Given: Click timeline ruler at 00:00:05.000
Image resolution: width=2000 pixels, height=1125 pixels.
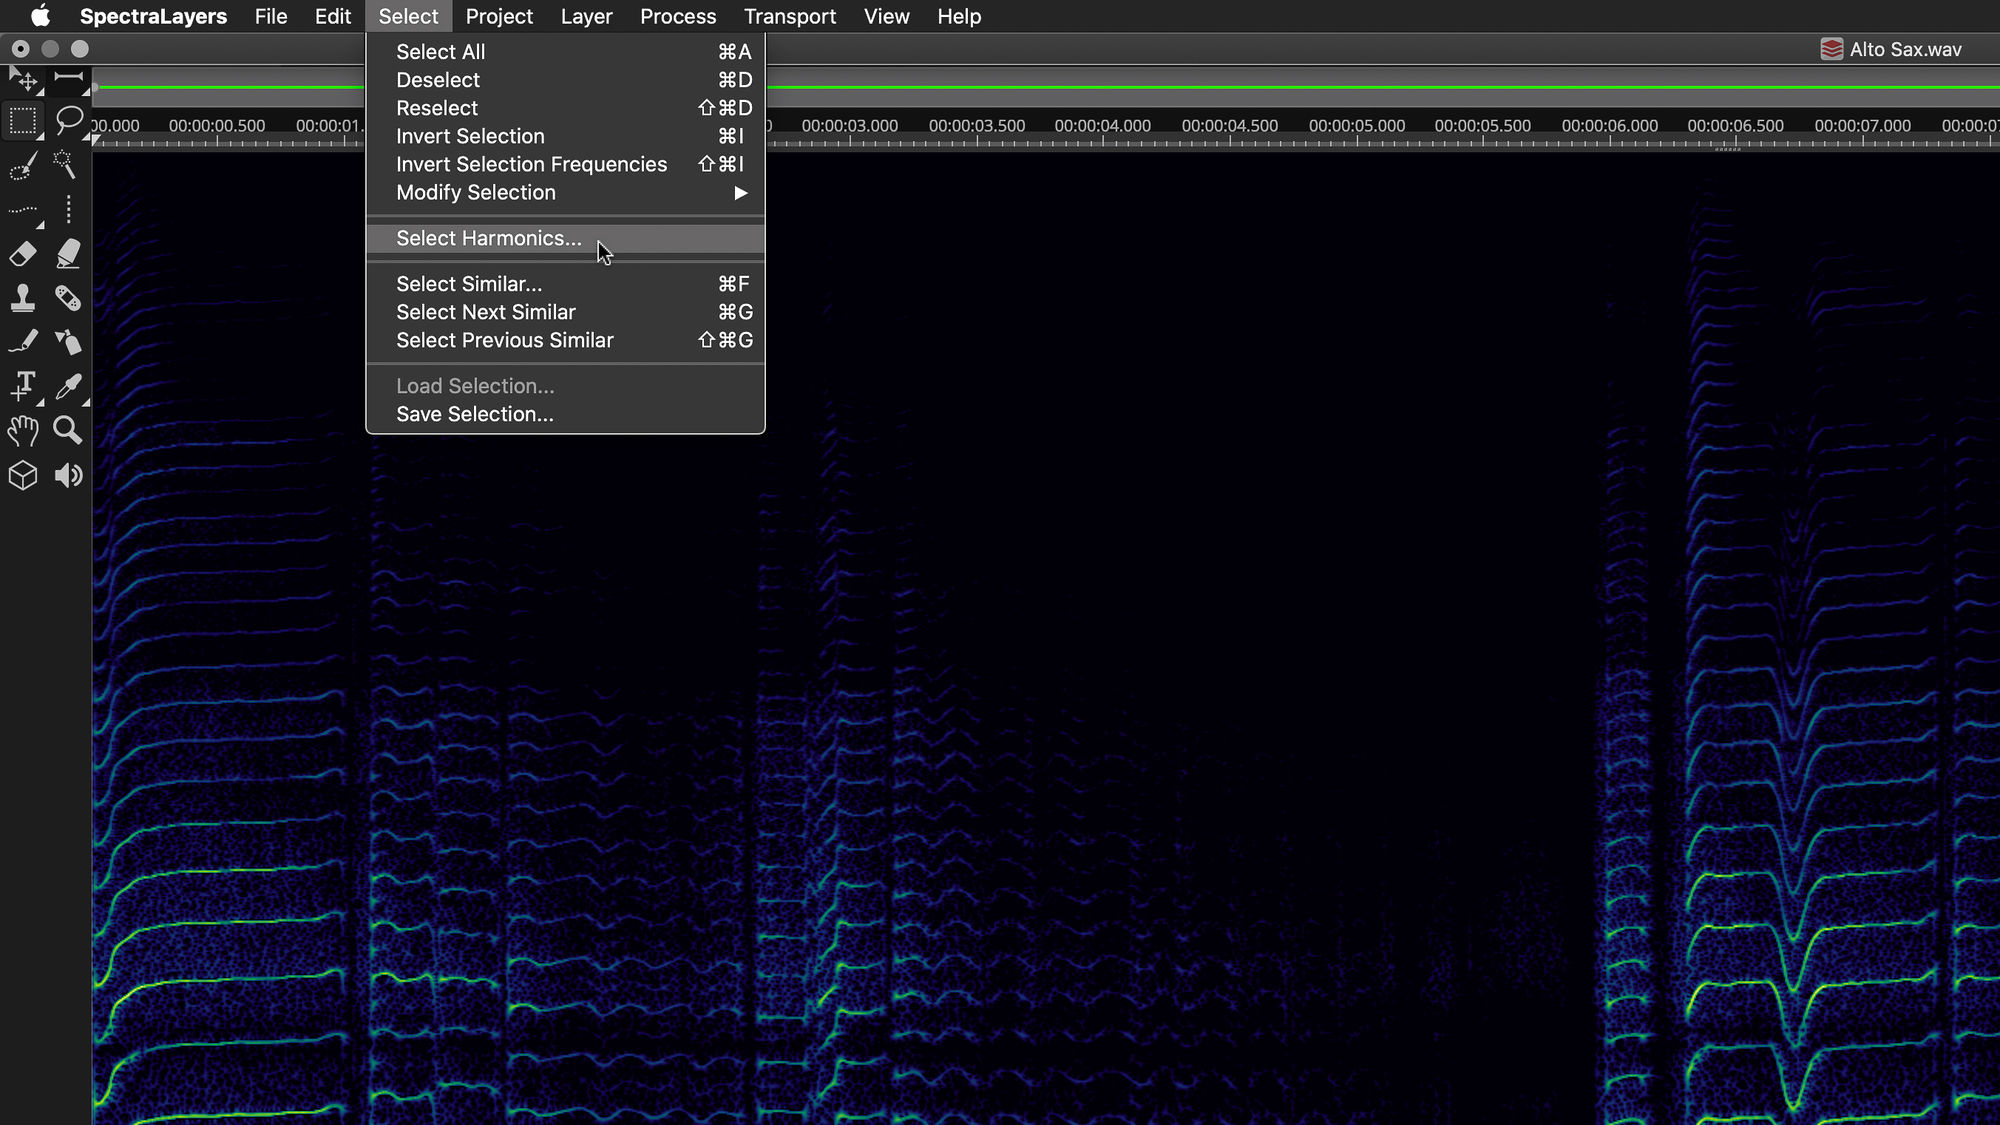Looking at the screenshot, I should [1357, 128].
